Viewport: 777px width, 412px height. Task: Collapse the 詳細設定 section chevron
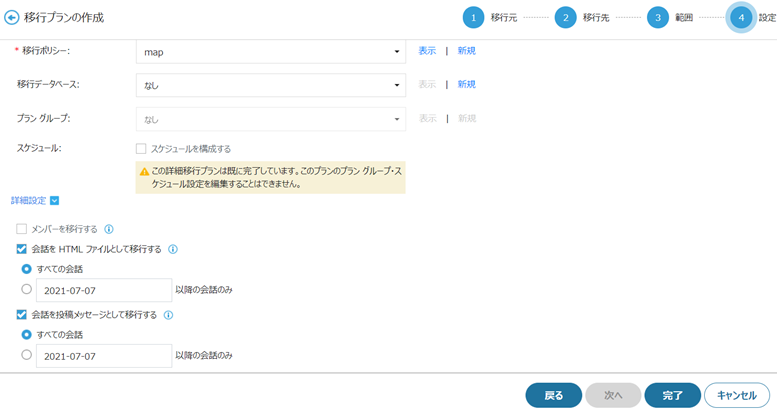pos(55,201)
